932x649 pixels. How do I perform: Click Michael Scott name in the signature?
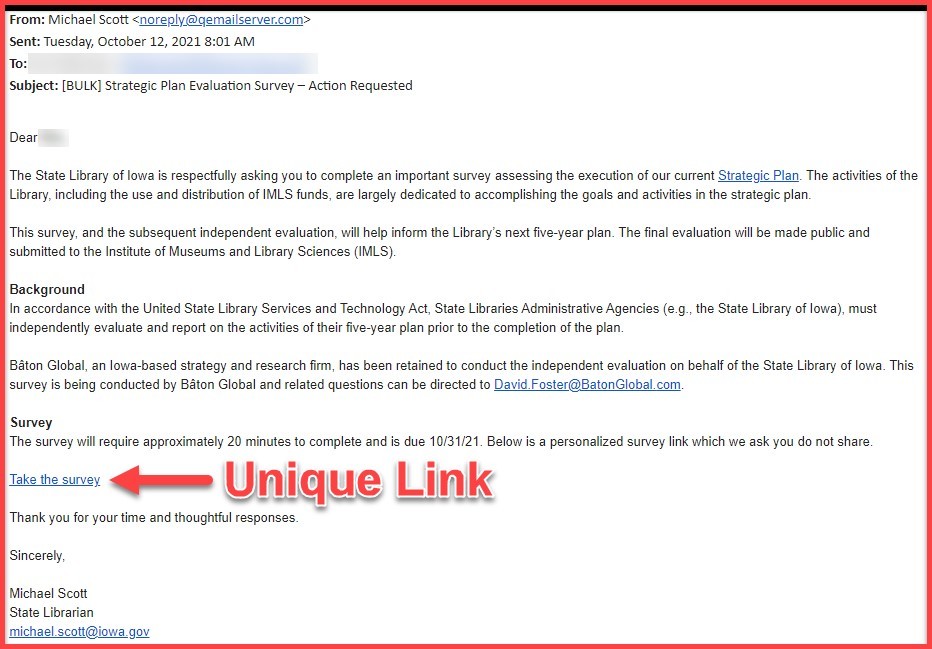coord(48,593)
